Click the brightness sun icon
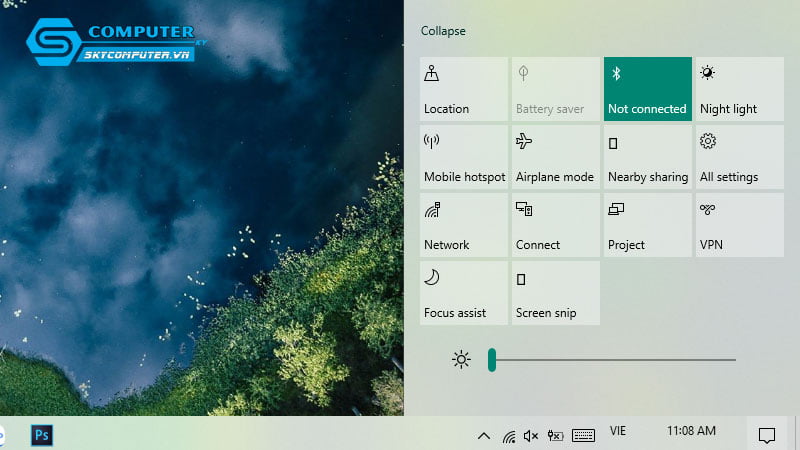 [461, 360]
